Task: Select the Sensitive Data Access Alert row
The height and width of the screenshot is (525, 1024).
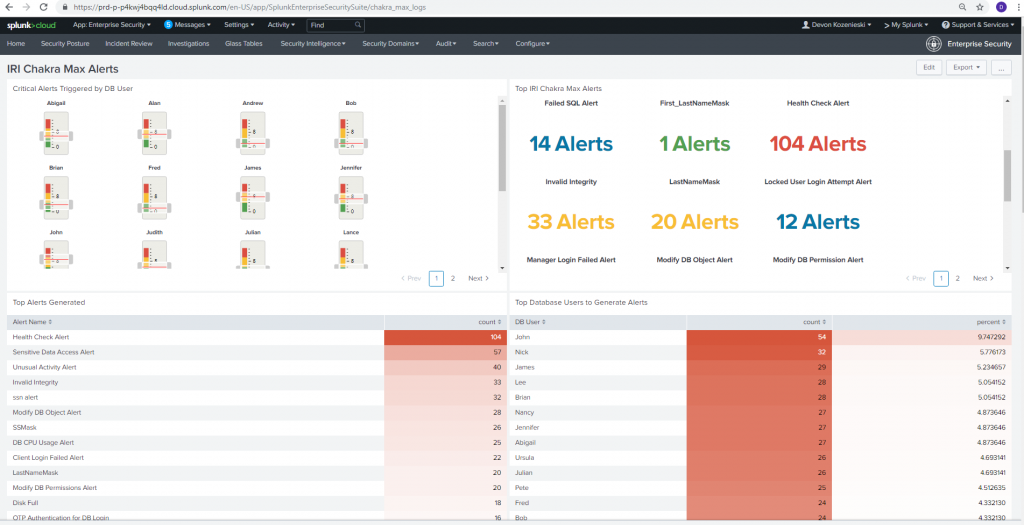Action: [x=257, y=352]
